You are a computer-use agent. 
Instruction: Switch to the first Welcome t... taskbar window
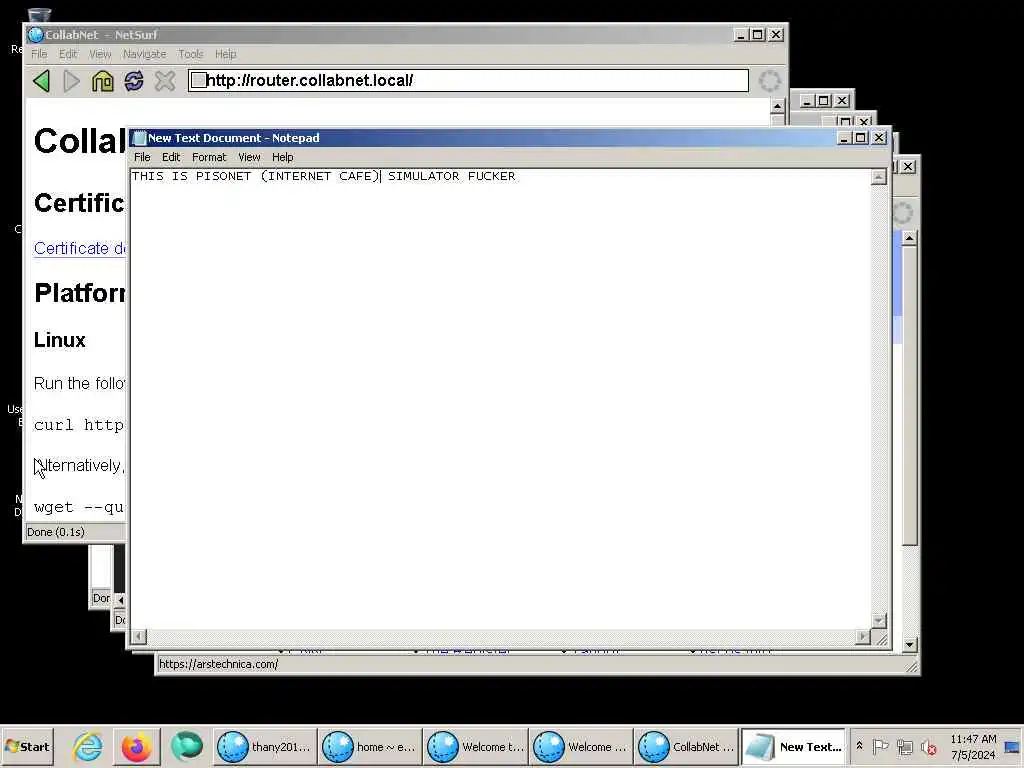pos(475,747)
